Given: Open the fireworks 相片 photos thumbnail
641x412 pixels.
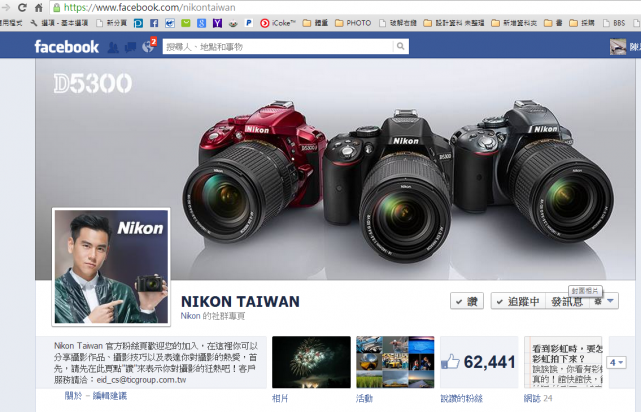Looking at the screenshot, I should pyautogui.click(x=311, y=362).
